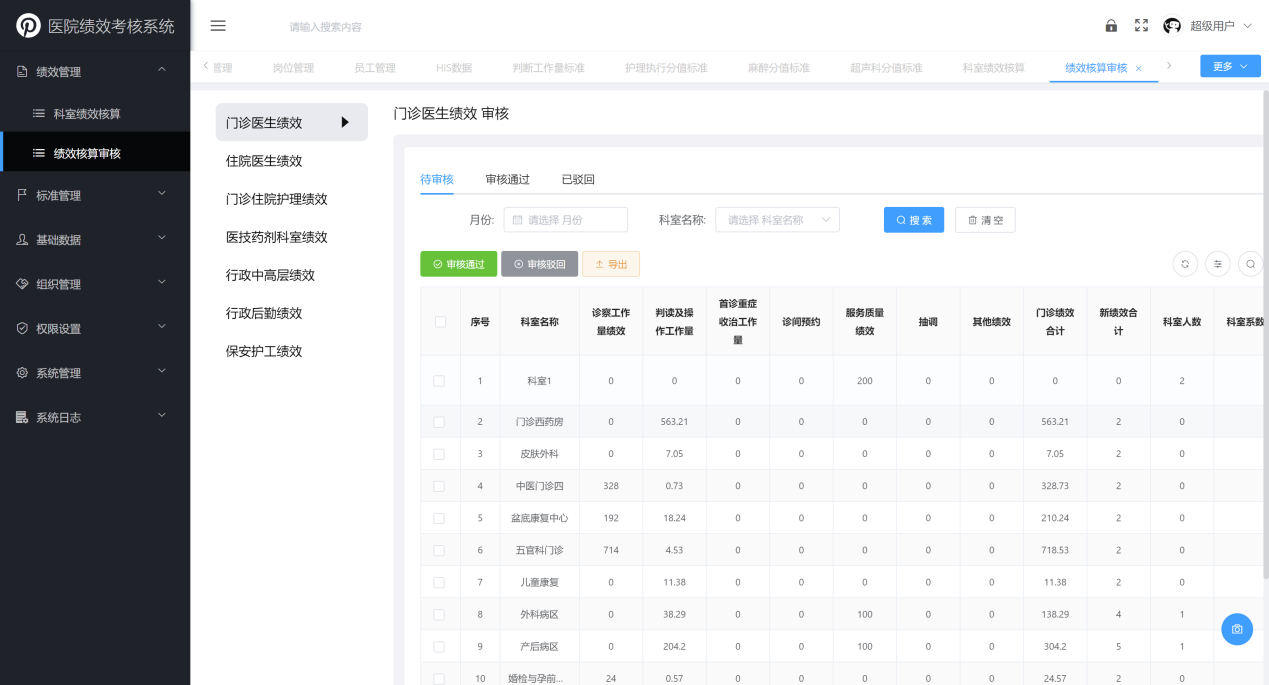Expand the 权限设置 menu
This screenshot has height=685, width=1269.
point(162,327)
